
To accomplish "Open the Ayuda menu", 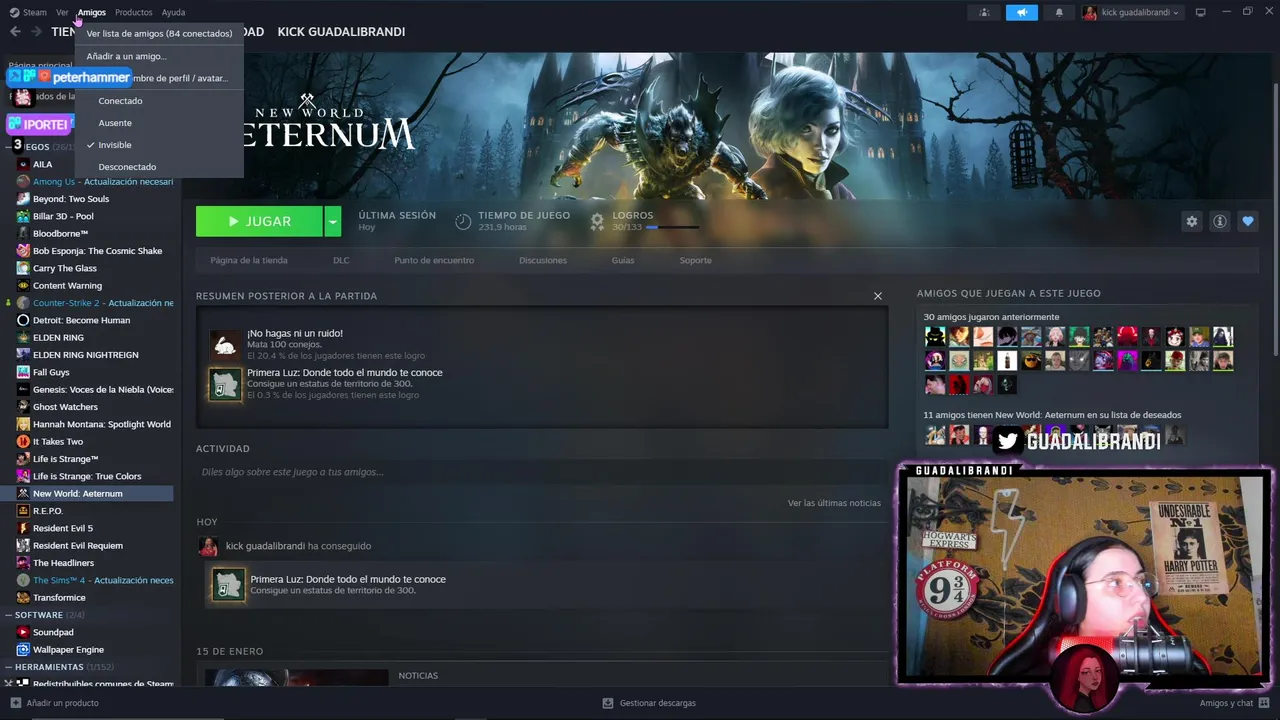I will tap(173, 12).
